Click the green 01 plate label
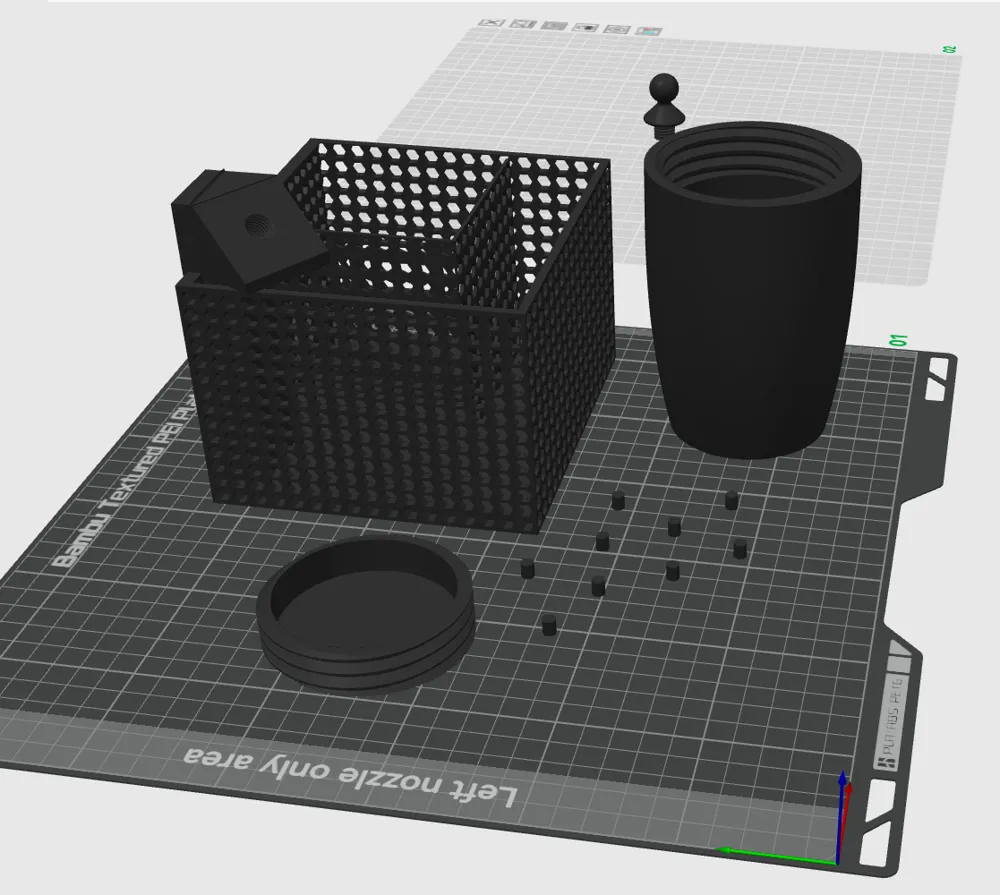Image resolution: width=1000 pixels, height=895 pixels. coord(899,340)
